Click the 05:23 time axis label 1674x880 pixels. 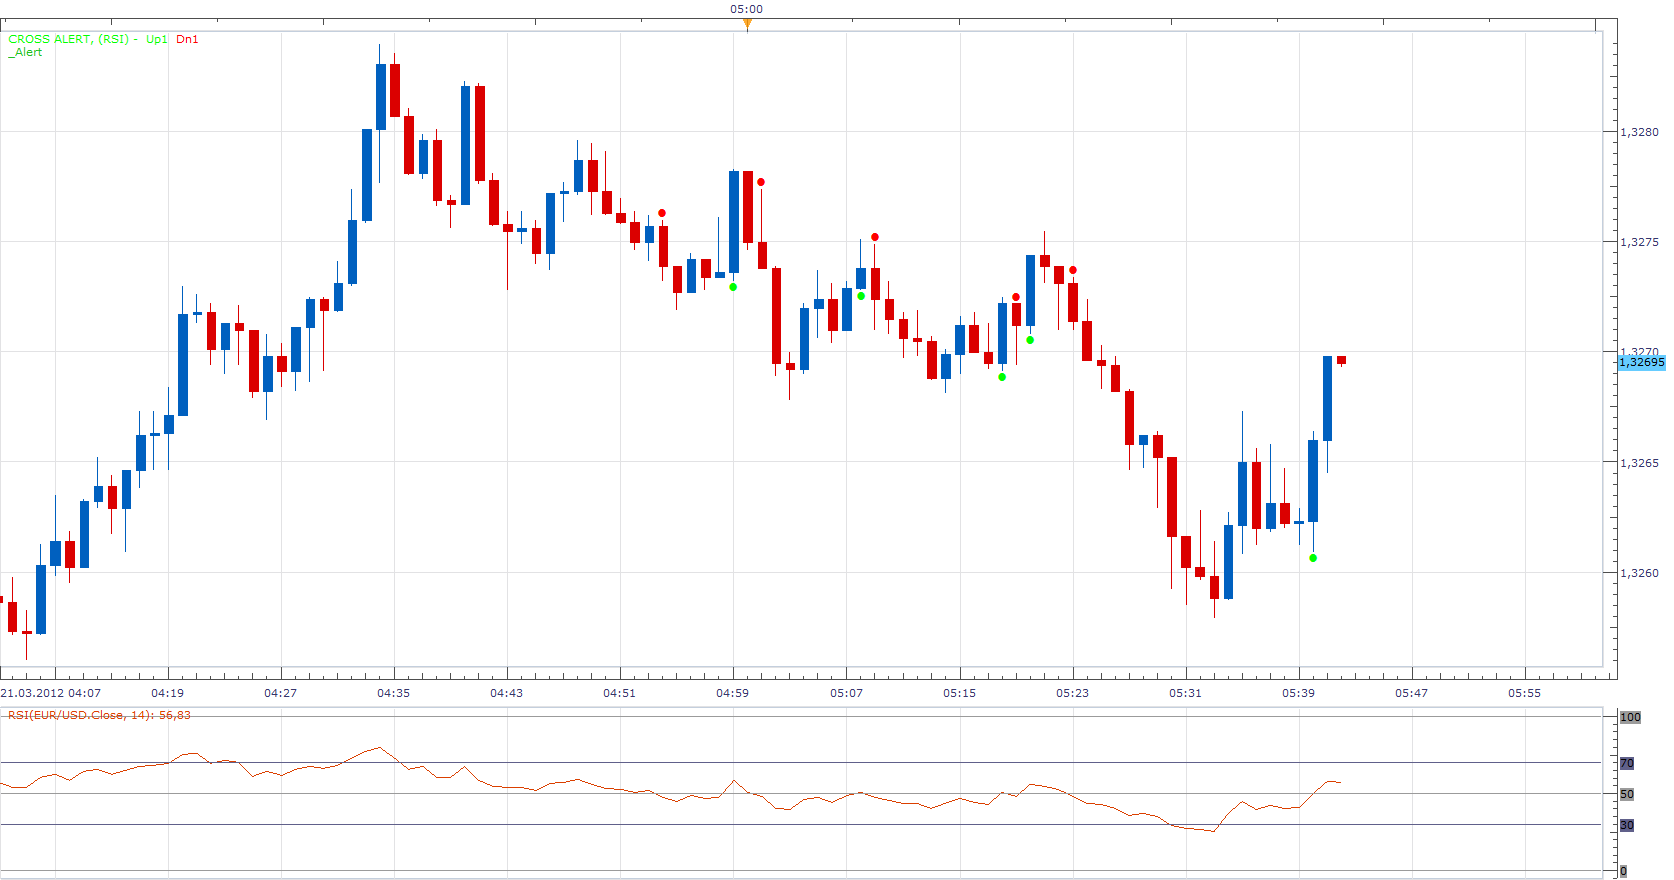click(x=1072, y=692)
